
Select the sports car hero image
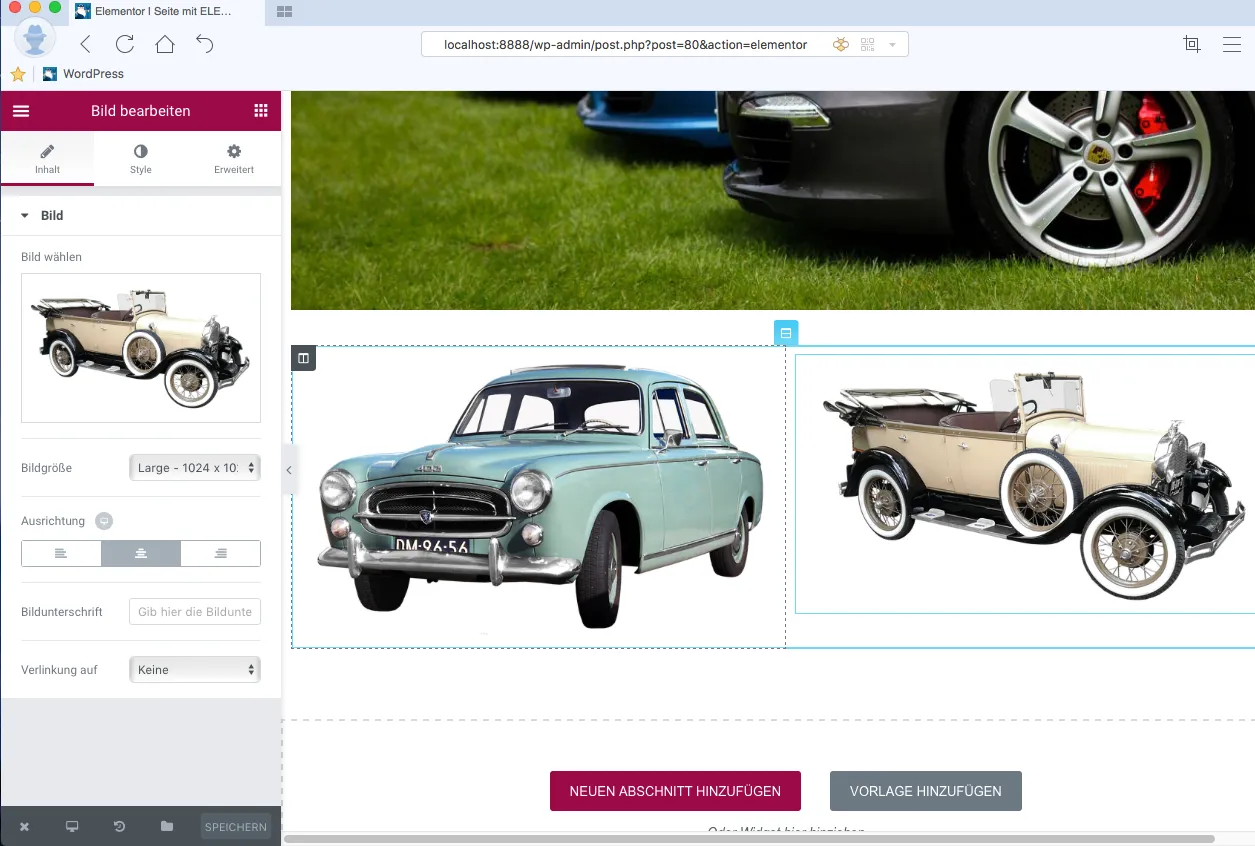click(773, 200)
